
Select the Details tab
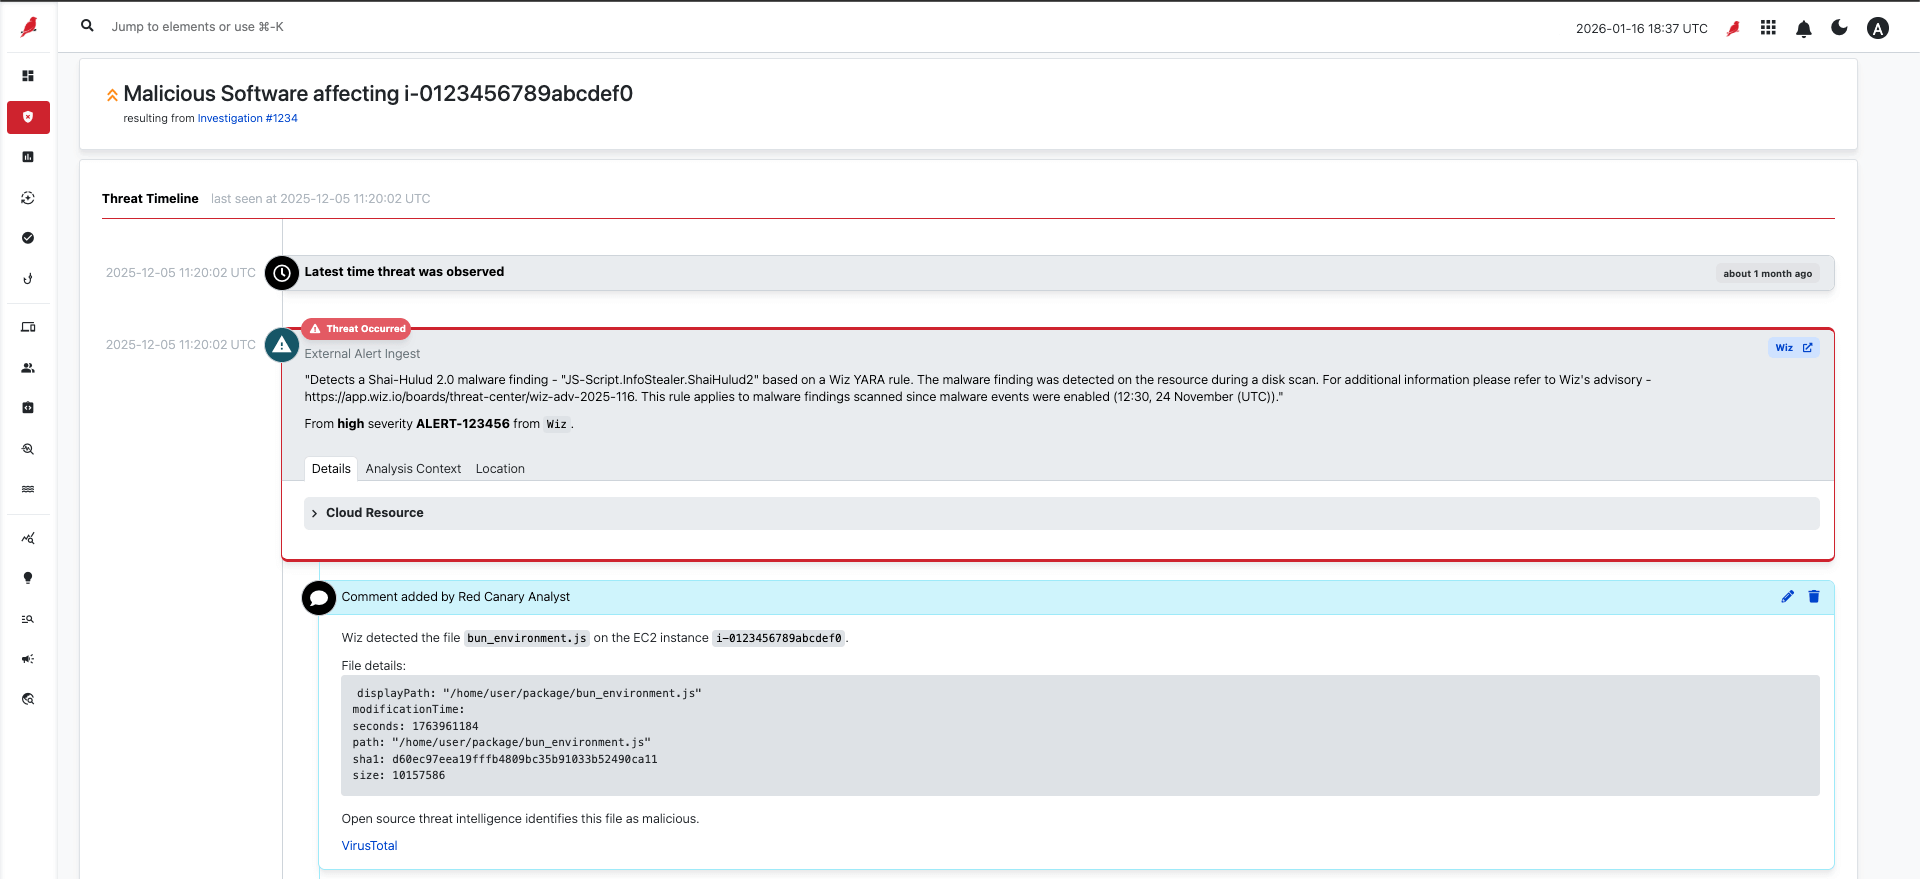click(x=331, y=469)
